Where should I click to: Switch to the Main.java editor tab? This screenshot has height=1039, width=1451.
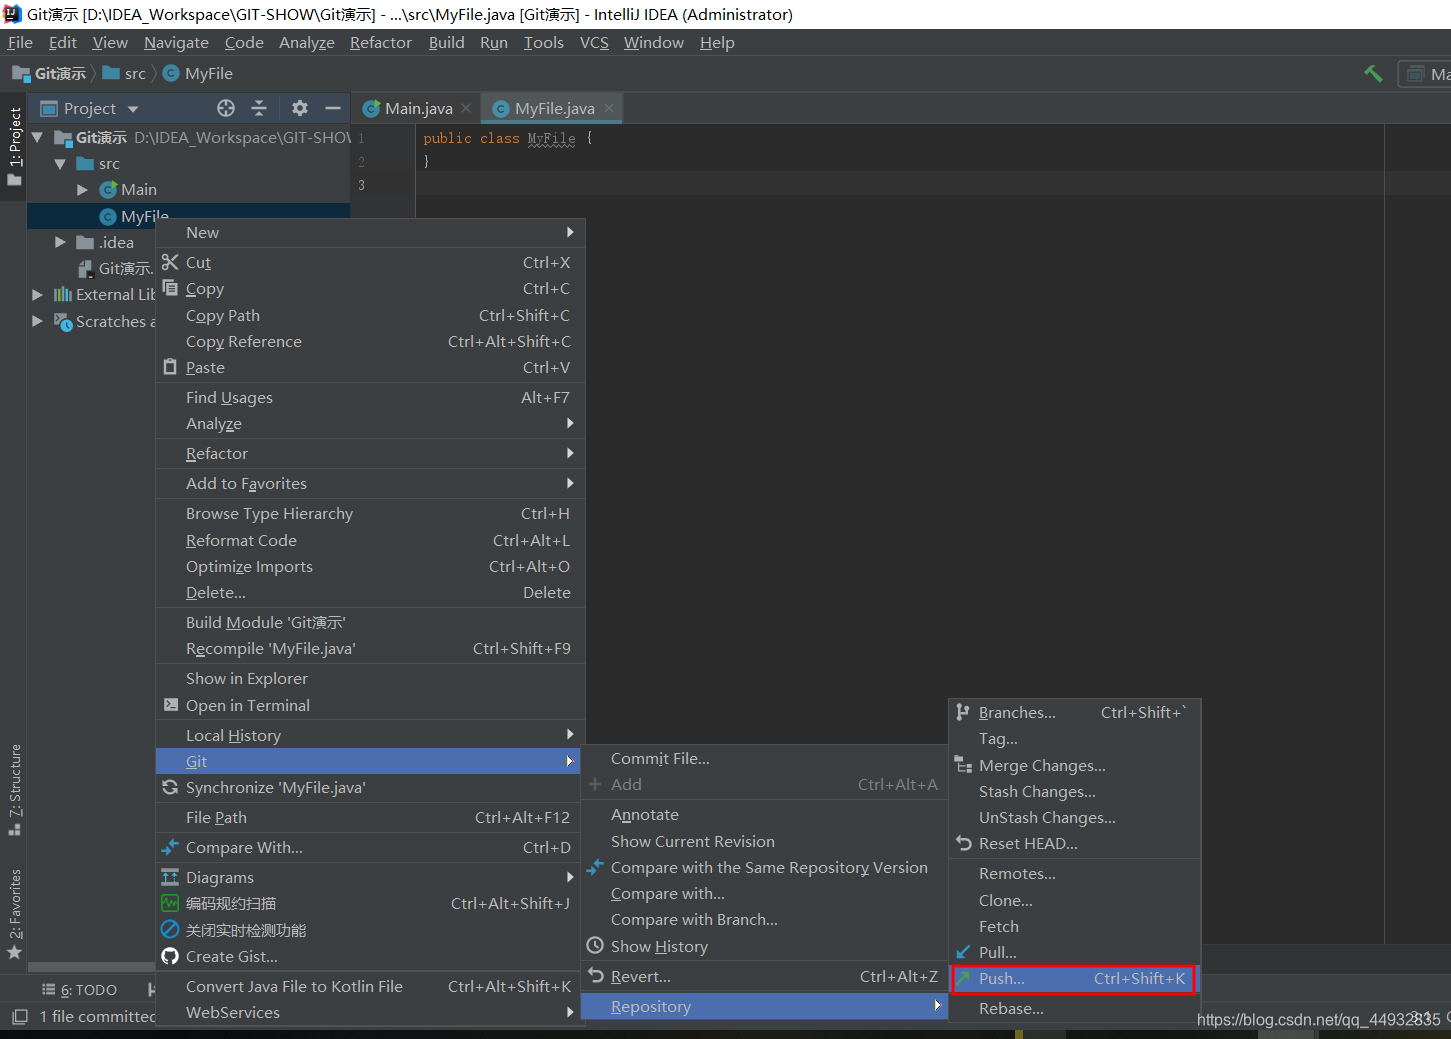click(418, 108)
